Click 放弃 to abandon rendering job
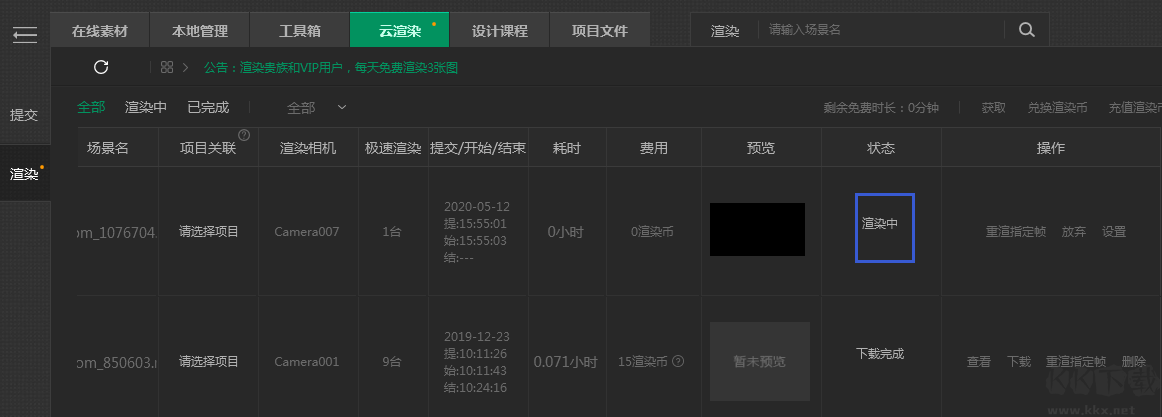The image size is (1162, 417). click(1074, 231)
